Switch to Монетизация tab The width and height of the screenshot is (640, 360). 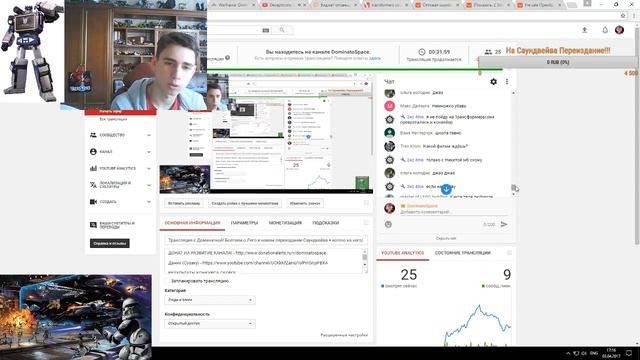coord(285,223)
